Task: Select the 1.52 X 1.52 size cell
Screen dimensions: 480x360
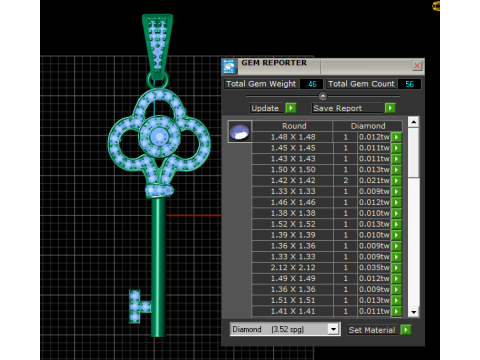Action: [x=293, y=224]
